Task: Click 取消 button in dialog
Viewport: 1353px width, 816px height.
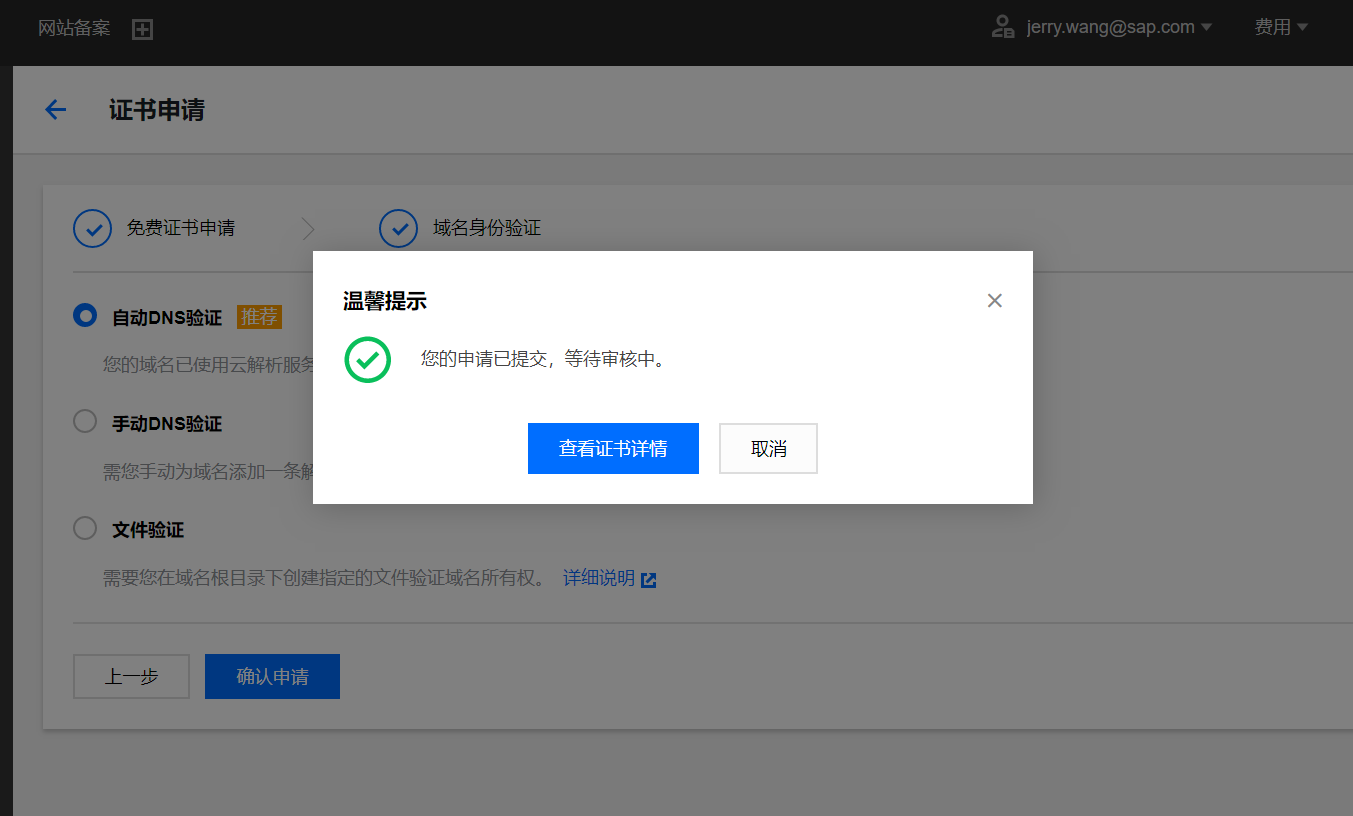Action: pyautogui.click(x=768, y=448)
